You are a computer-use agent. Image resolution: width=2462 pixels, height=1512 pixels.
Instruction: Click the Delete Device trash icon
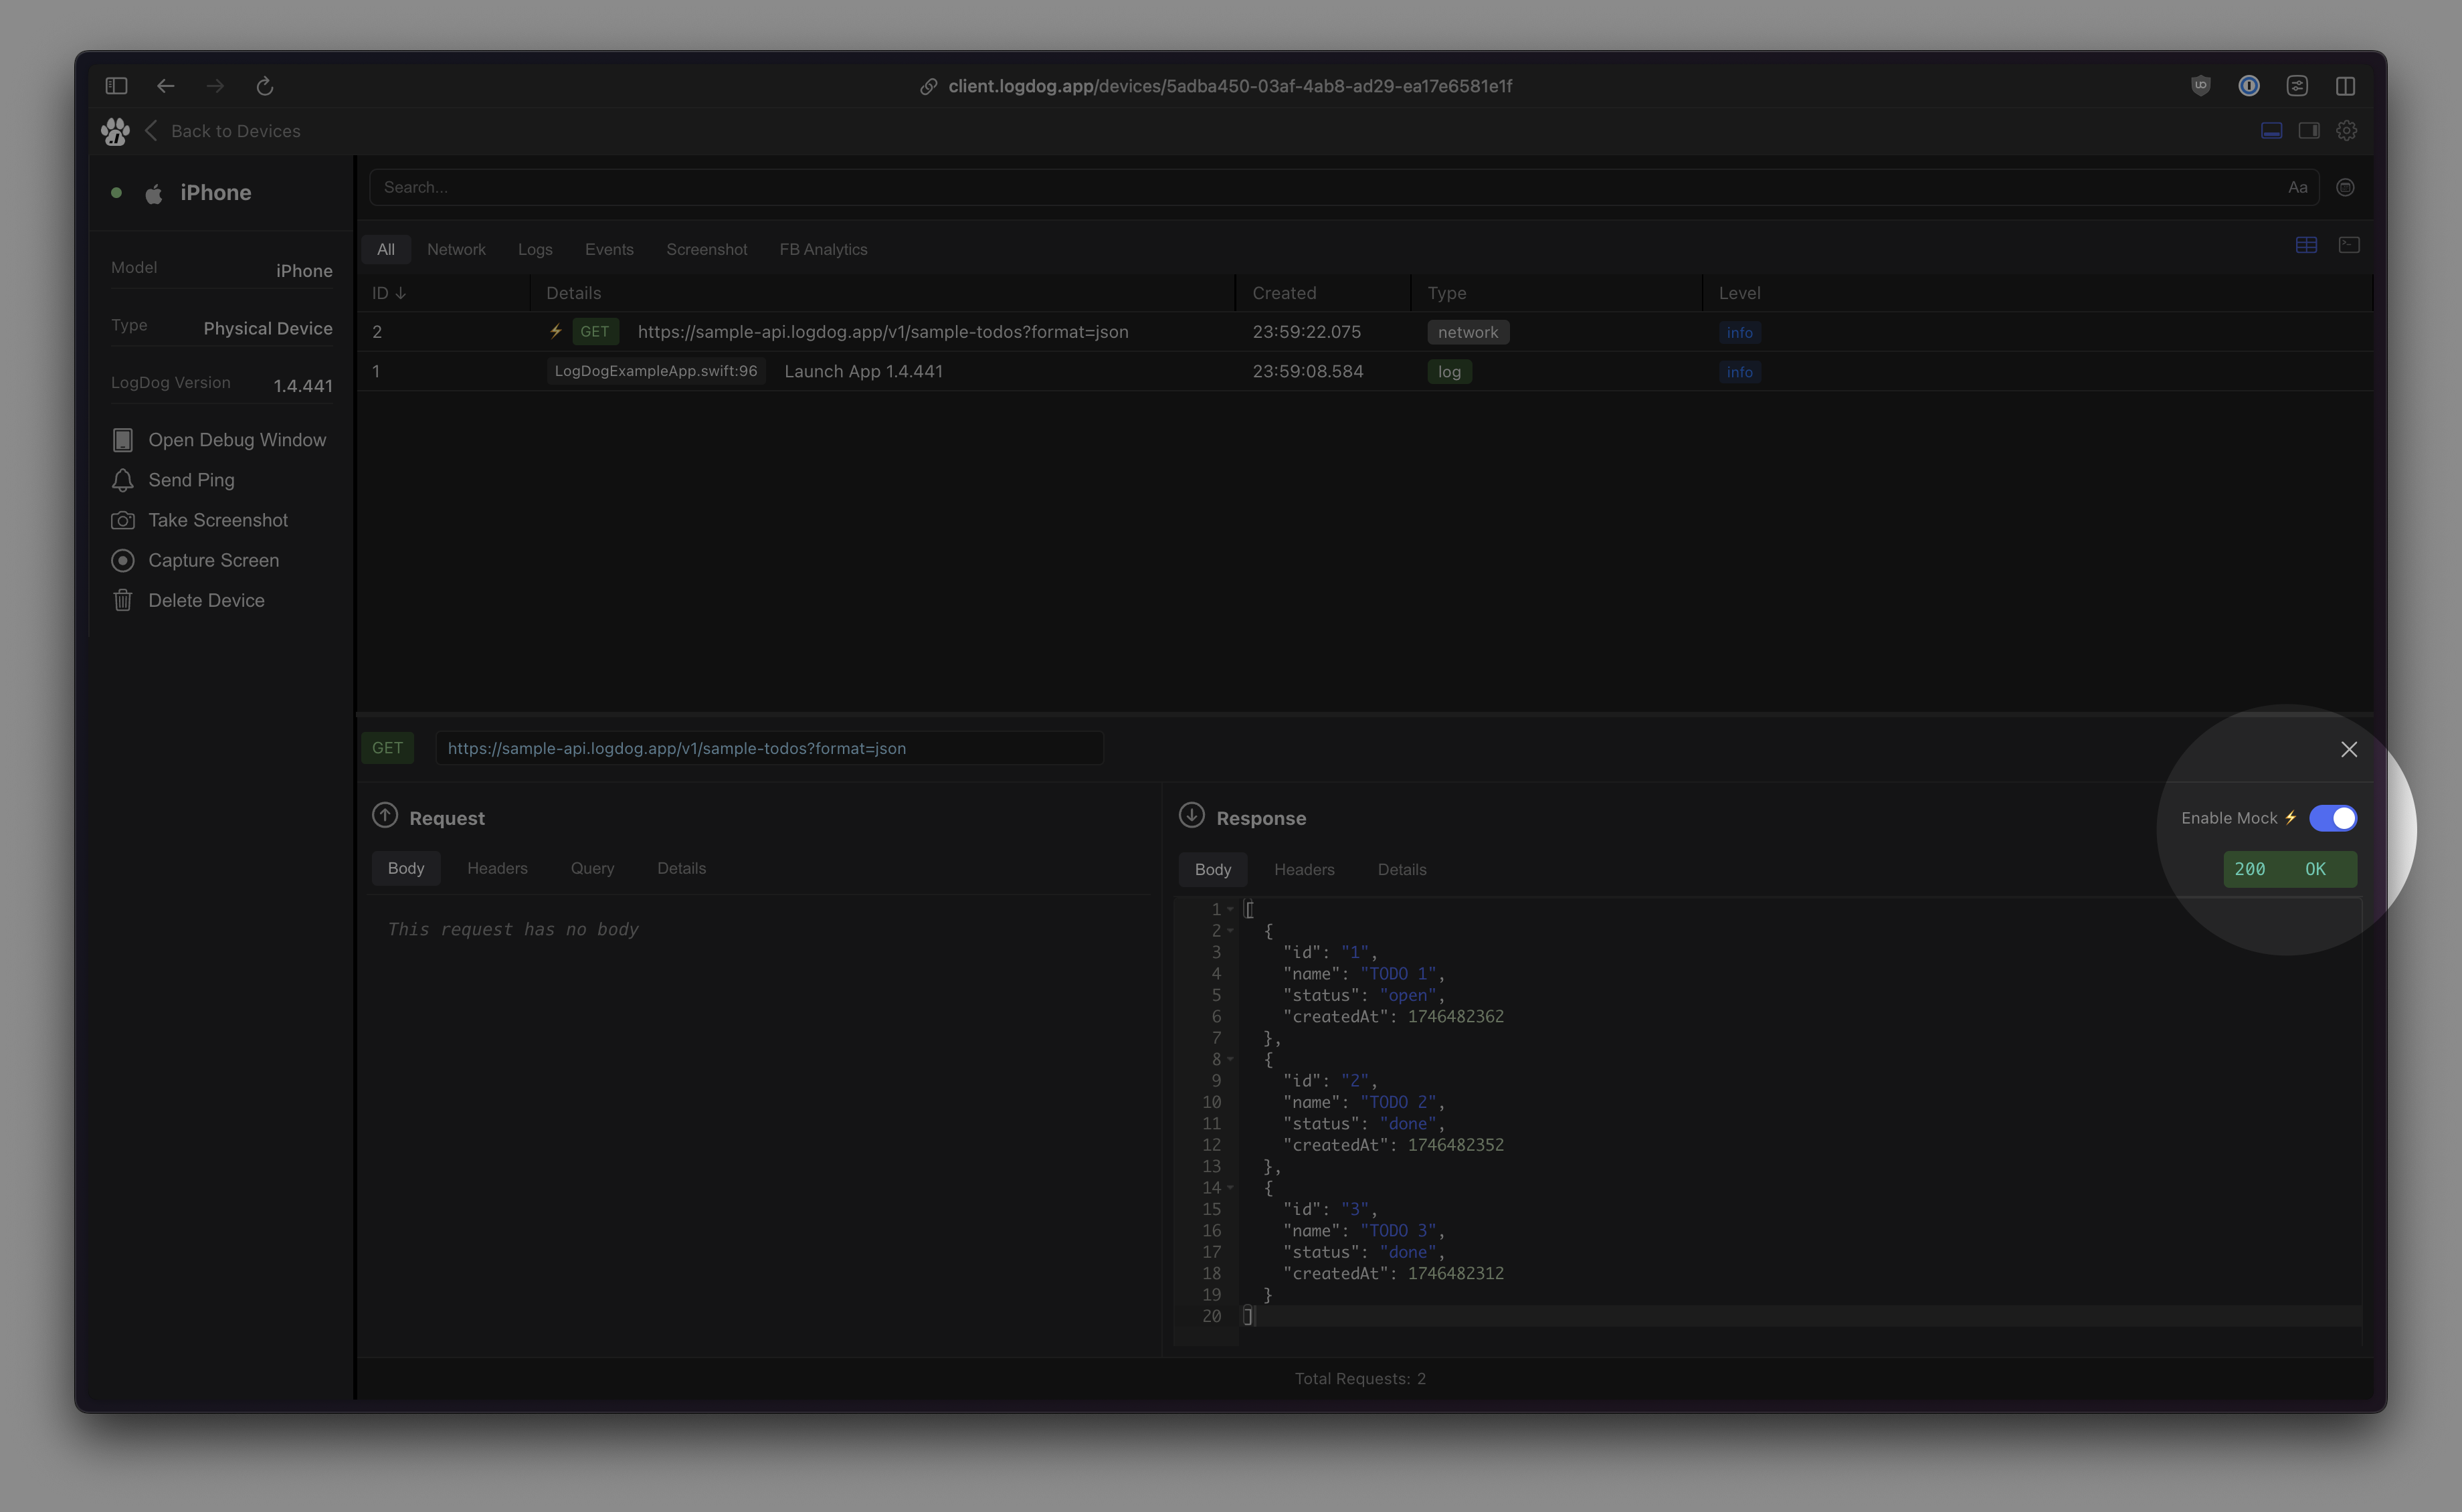(x=123, y=600)
